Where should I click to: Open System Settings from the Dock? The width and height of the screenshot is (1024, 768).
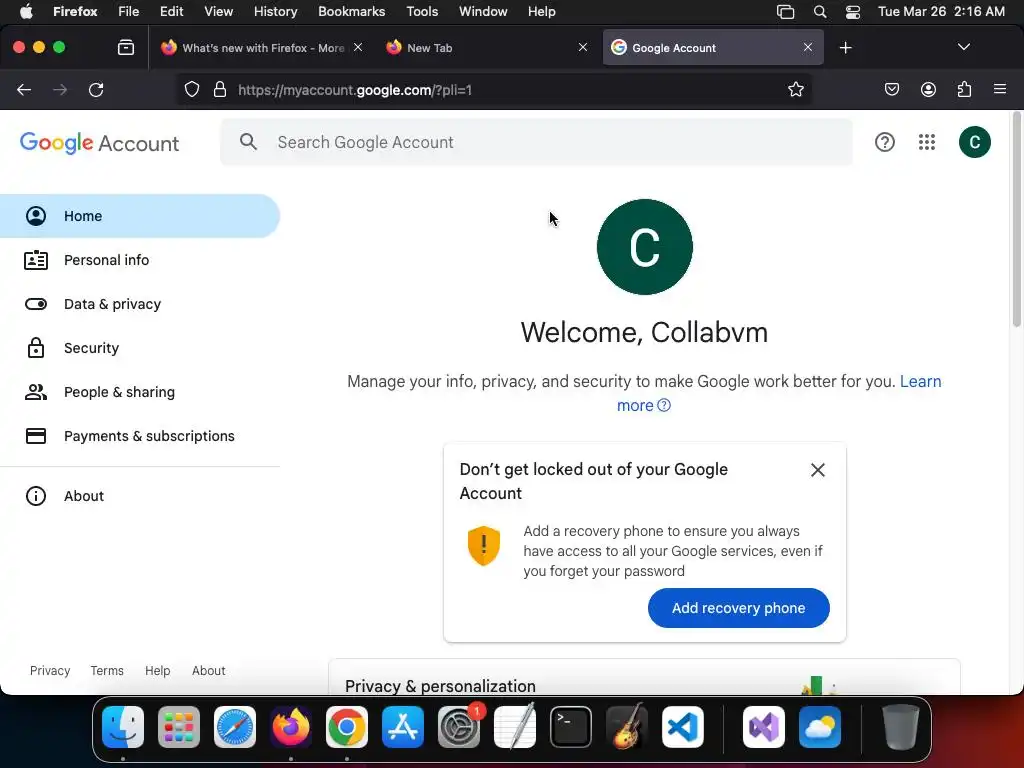click(459, 727)
